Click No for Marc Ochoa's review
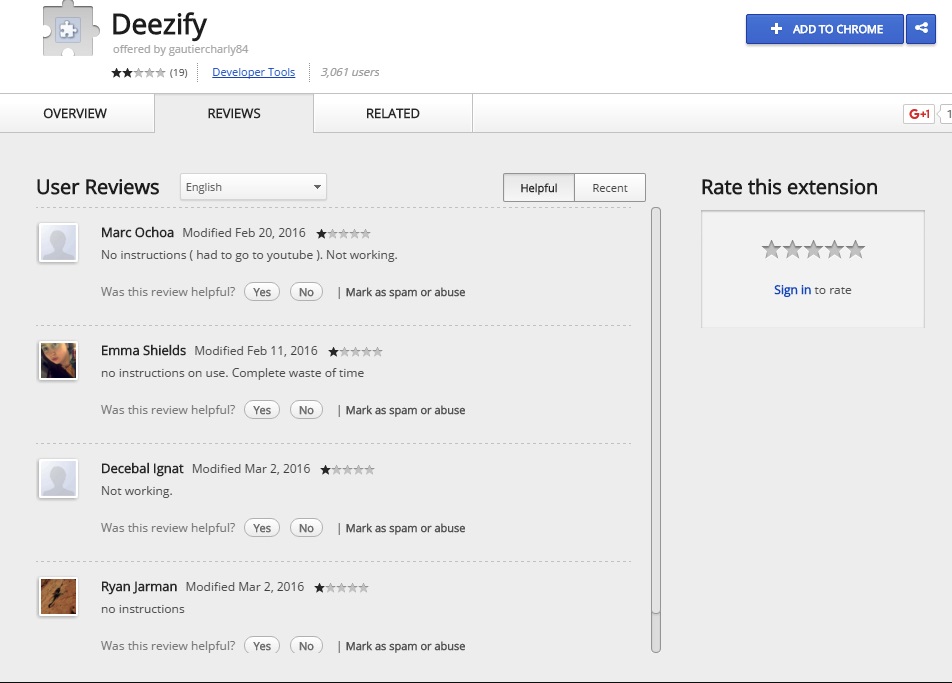Viewport: 952px width, 683px height. [306, 292]
